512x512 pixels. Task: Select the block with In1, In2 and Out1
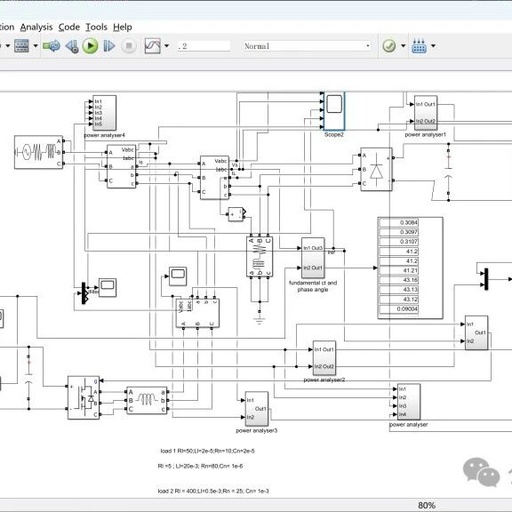[476, 333]
